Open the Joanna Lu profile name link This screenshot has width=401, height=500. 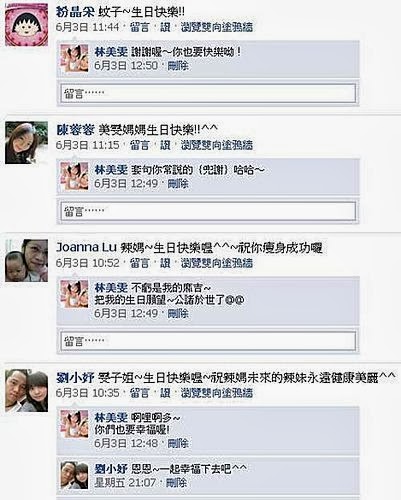(86, 248)
